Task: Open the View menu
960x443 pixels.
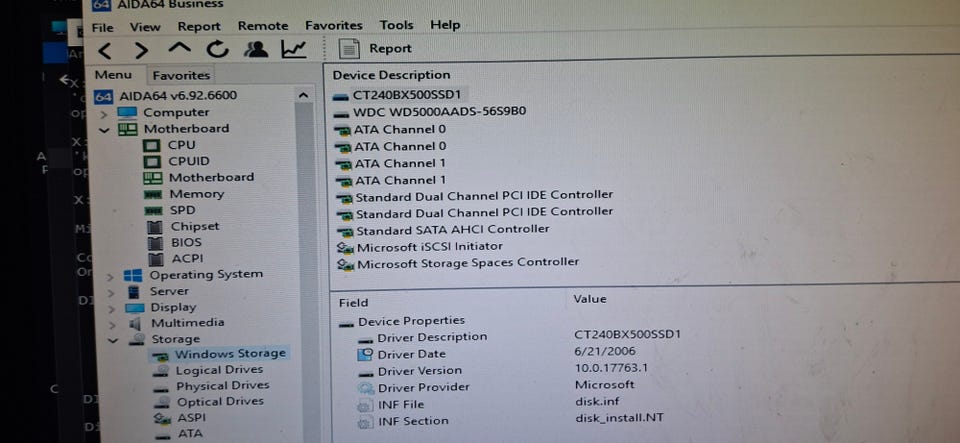Action: [x=145, y=27]
